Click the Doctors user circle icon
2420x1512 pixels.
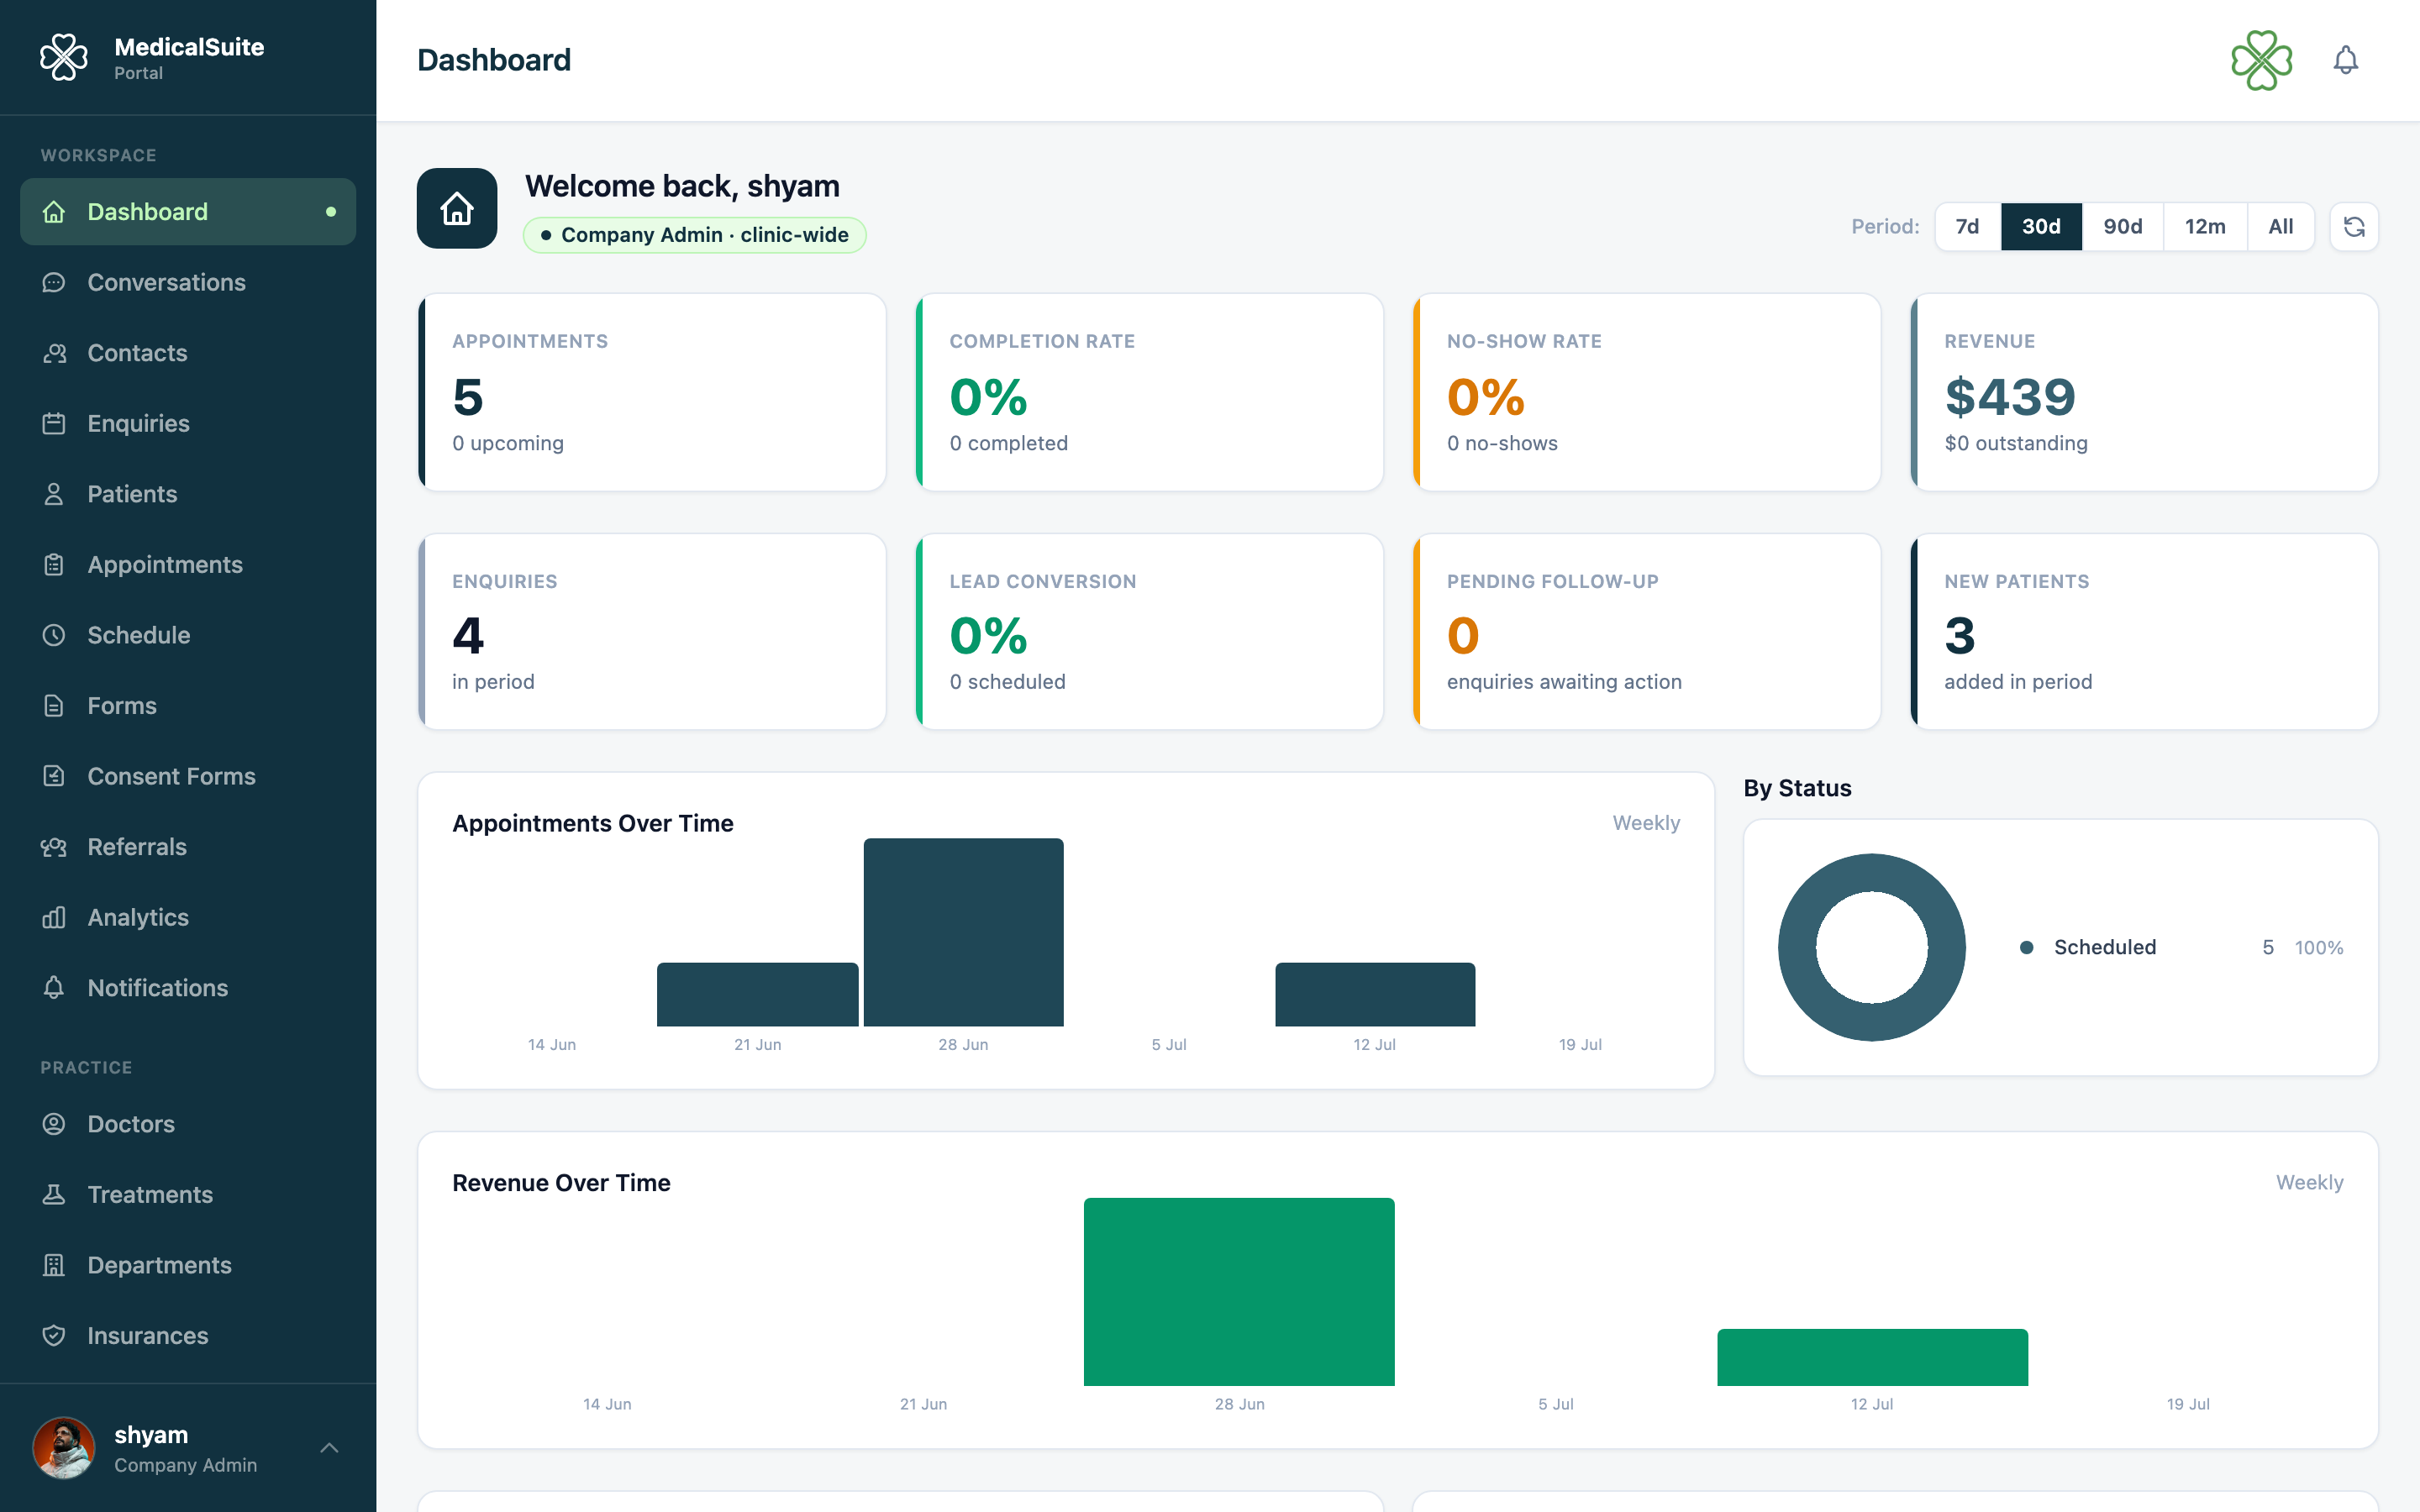point(54,1124)
